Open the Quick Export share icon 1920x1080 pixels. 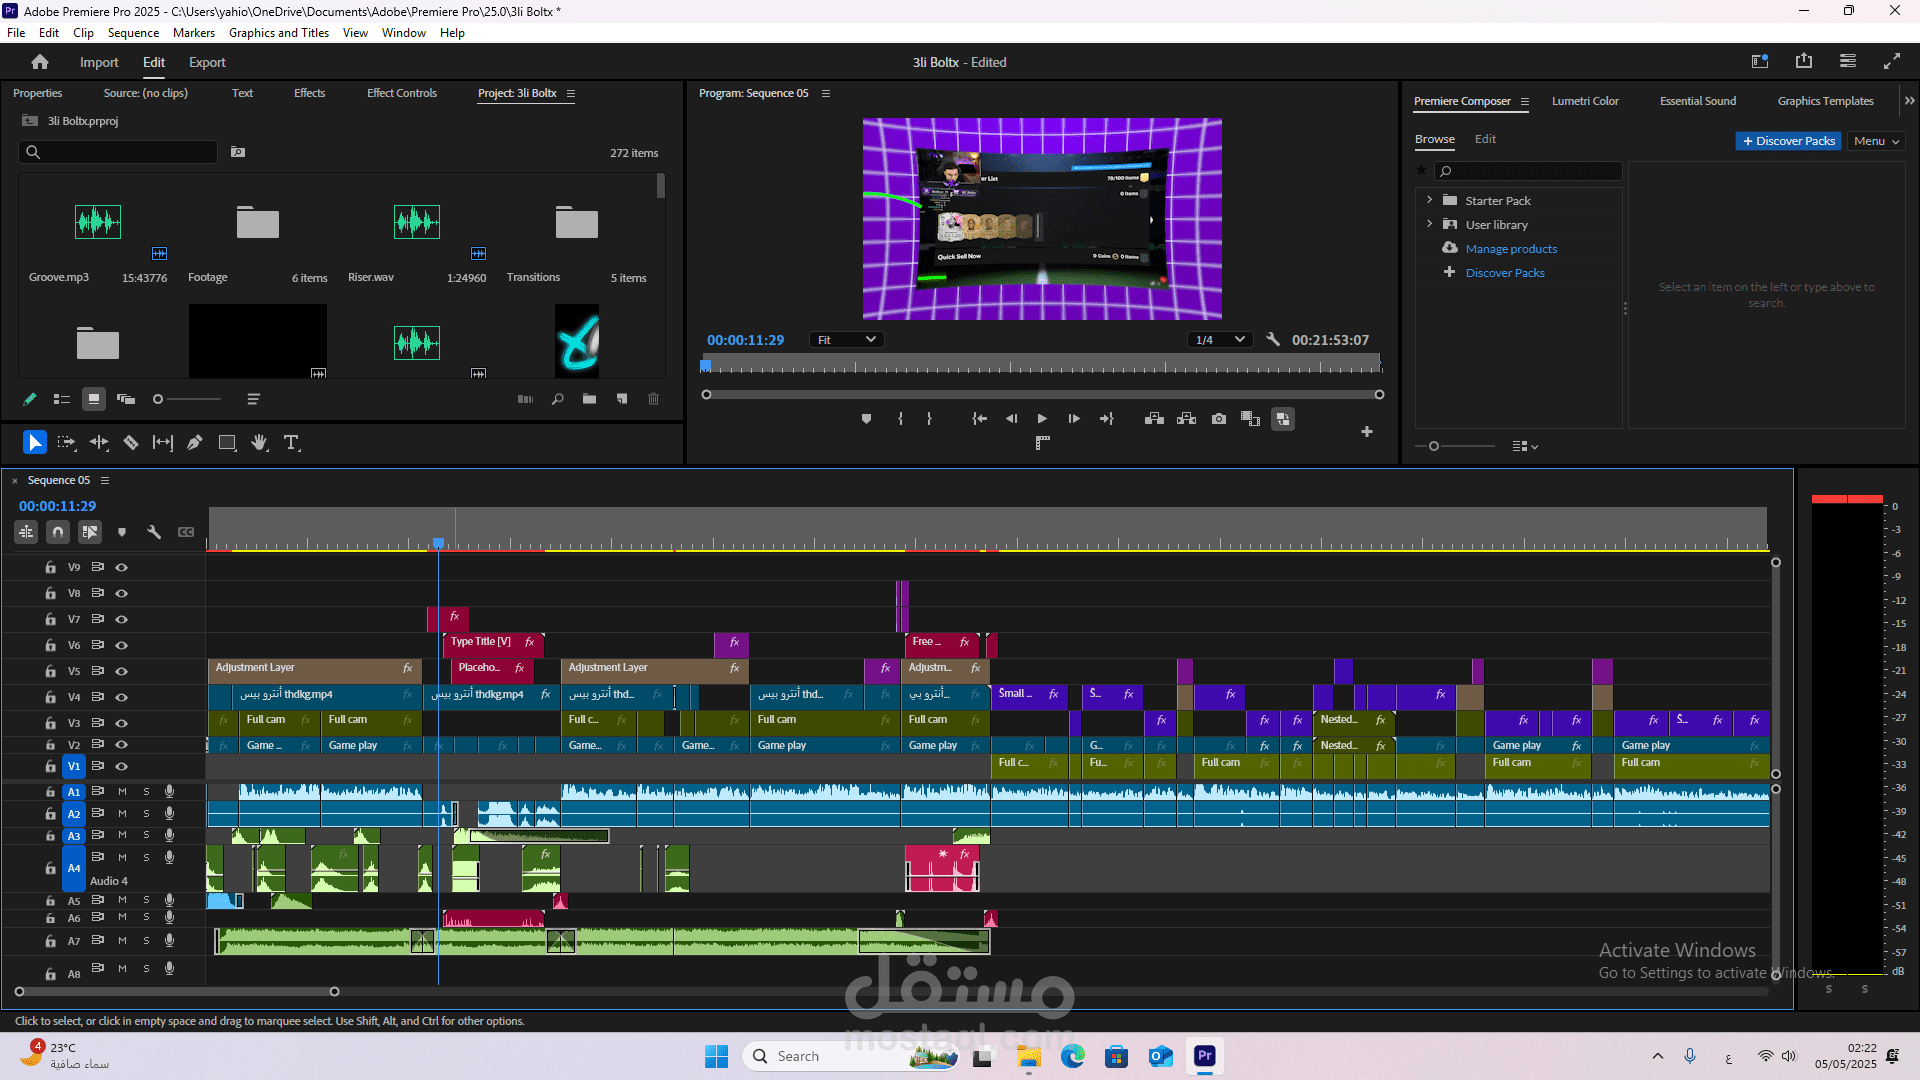point(1804,62)
